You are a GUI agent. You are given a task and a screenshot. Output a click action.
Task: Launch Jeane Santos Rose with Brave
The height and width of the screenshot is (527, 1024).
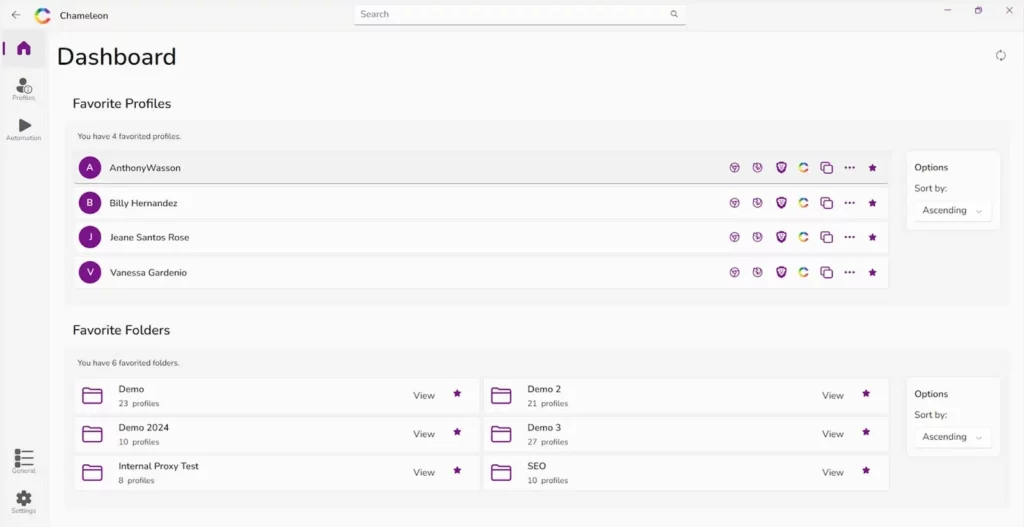[x=781, y=238]
